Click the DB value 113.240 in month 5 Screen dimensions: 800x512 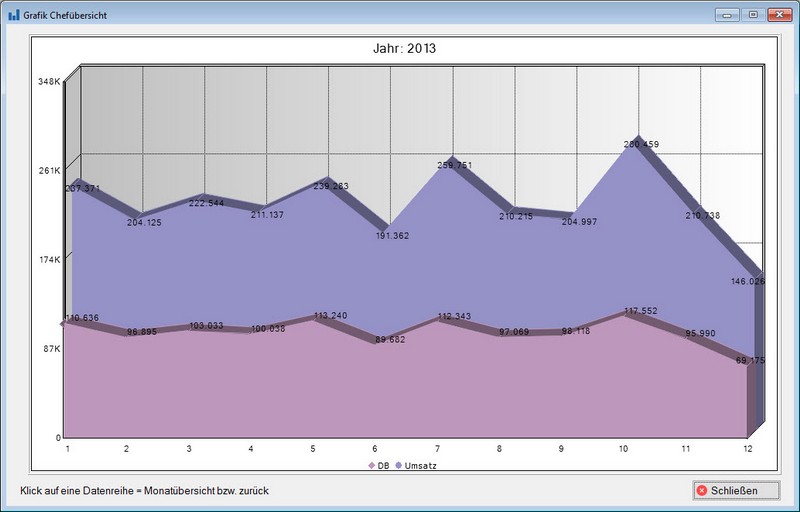[x=330, y=315]
